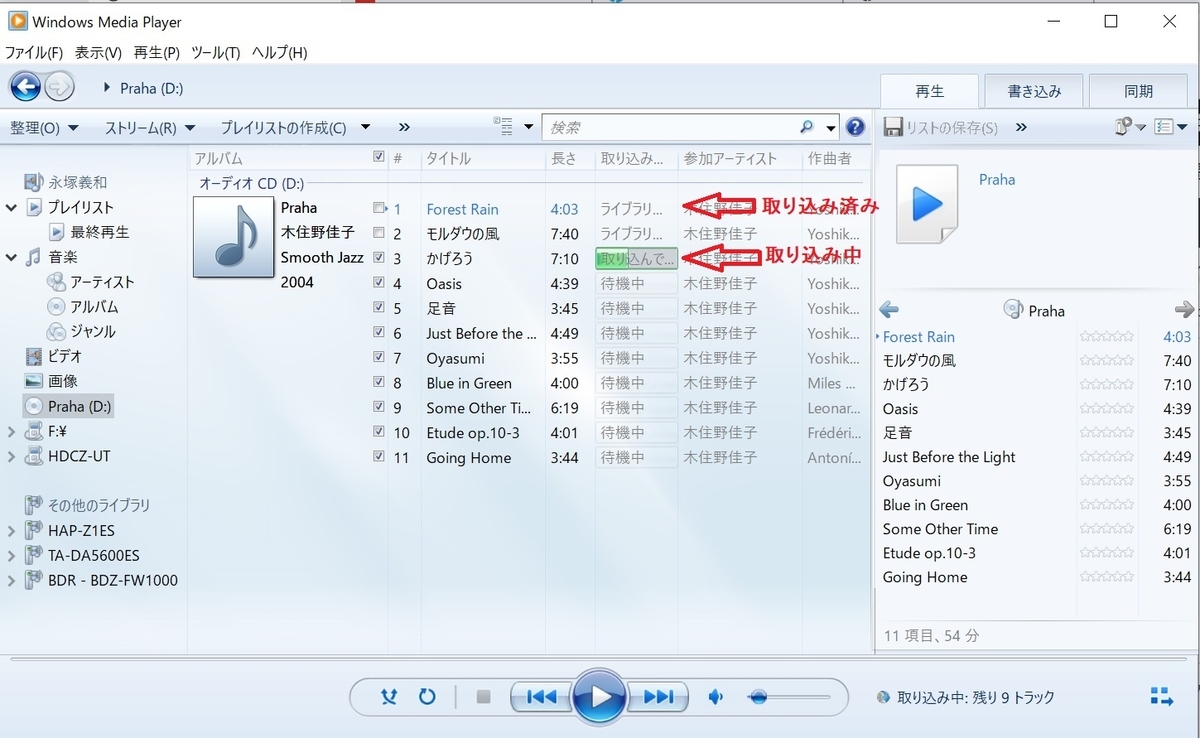Sort by the タイトル column header

(x=449, y=158)
